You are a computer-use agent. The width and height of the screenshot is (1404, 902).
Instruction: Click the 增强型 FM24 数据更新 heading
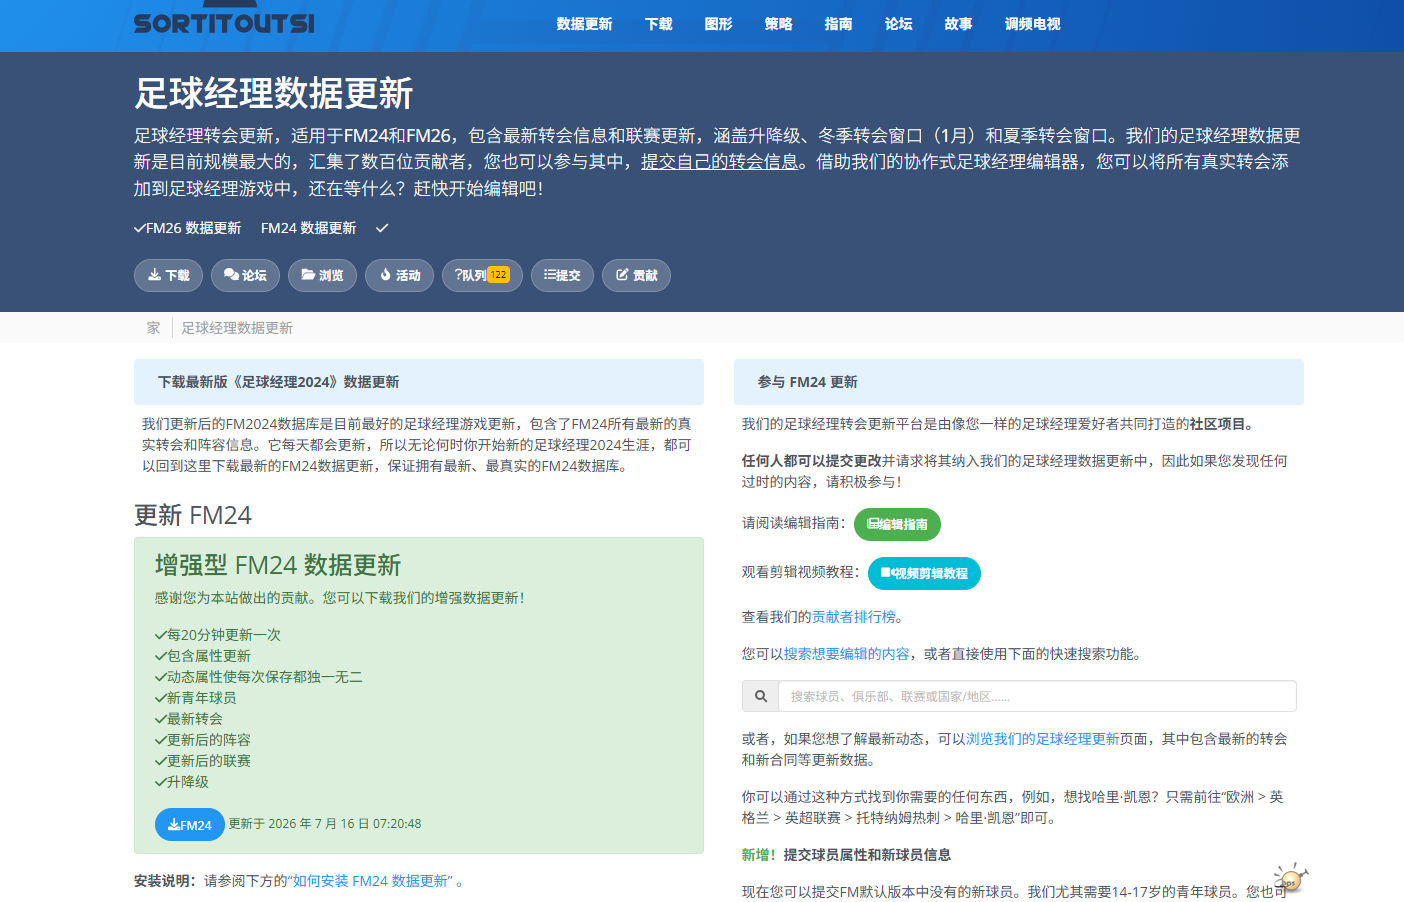[x=278, y=566]
